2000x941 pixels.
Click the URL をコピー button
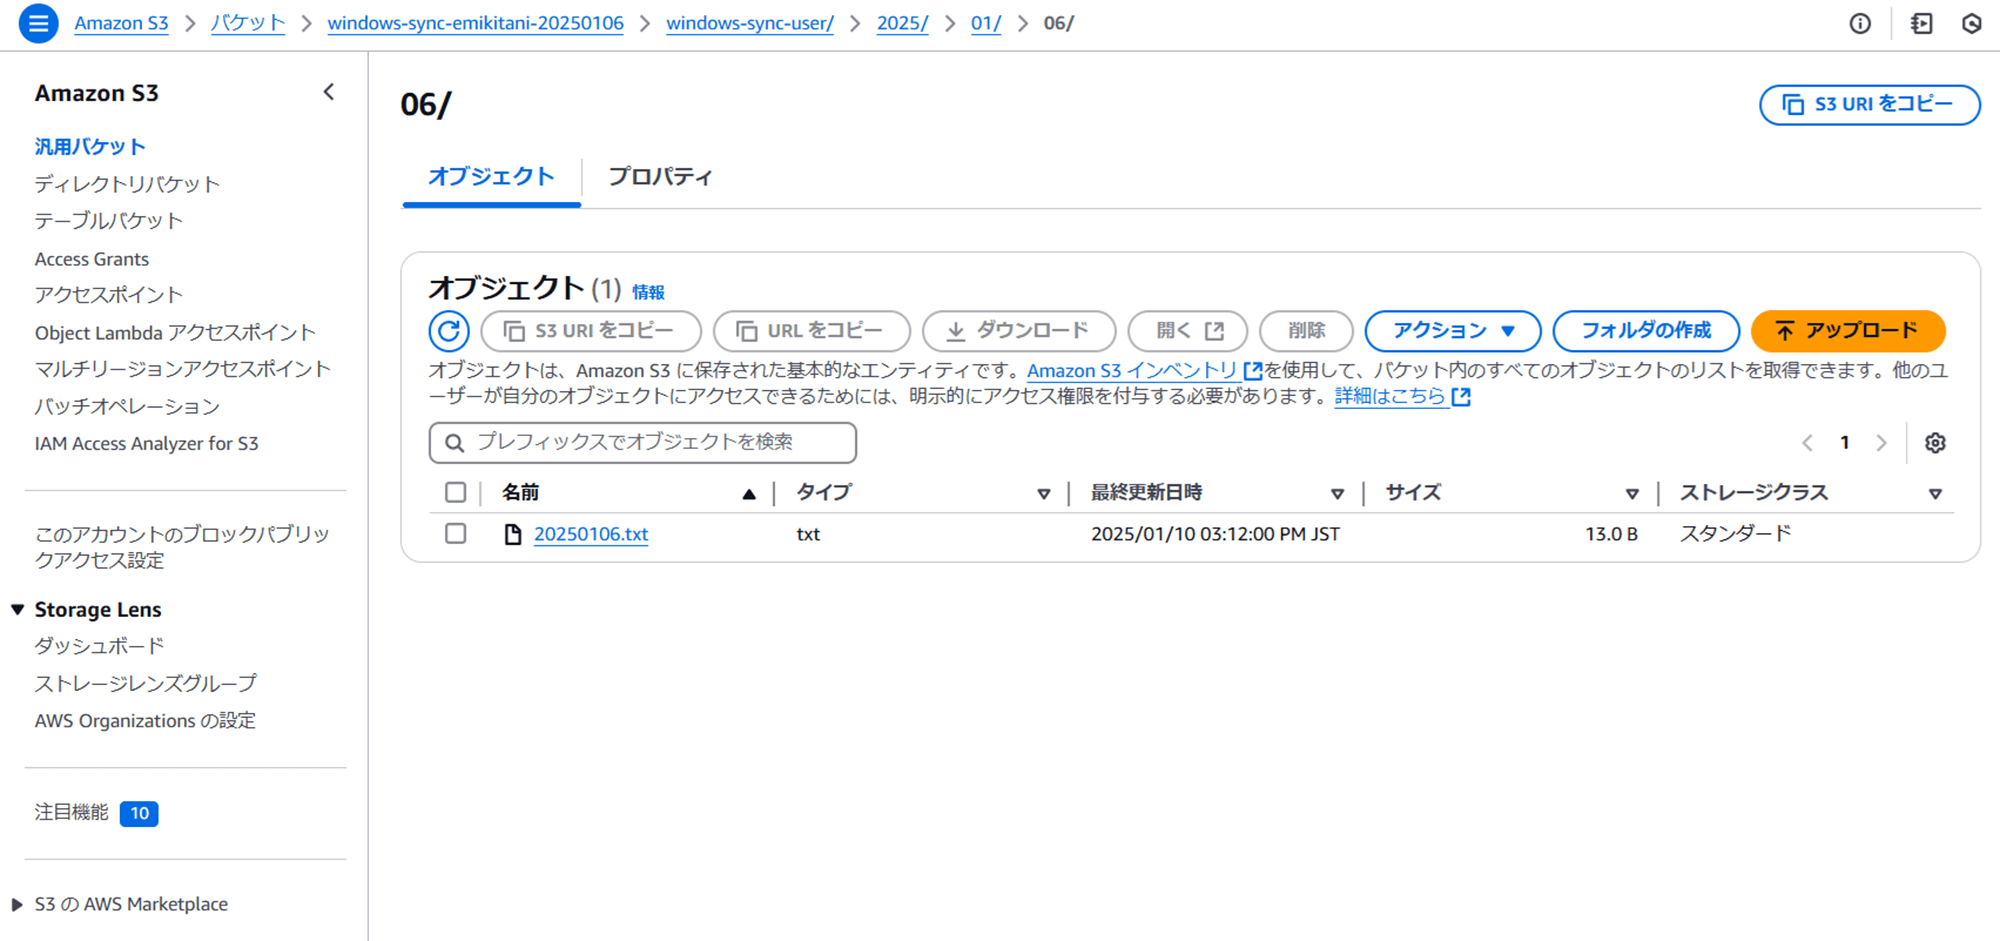(x=812, y=331)
